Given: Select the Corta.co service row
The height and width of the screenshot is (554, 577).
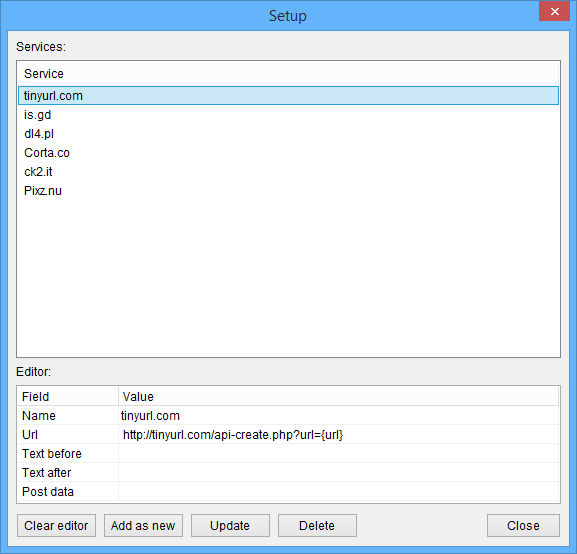Looking at the screenshot, I should click(288, 153).
